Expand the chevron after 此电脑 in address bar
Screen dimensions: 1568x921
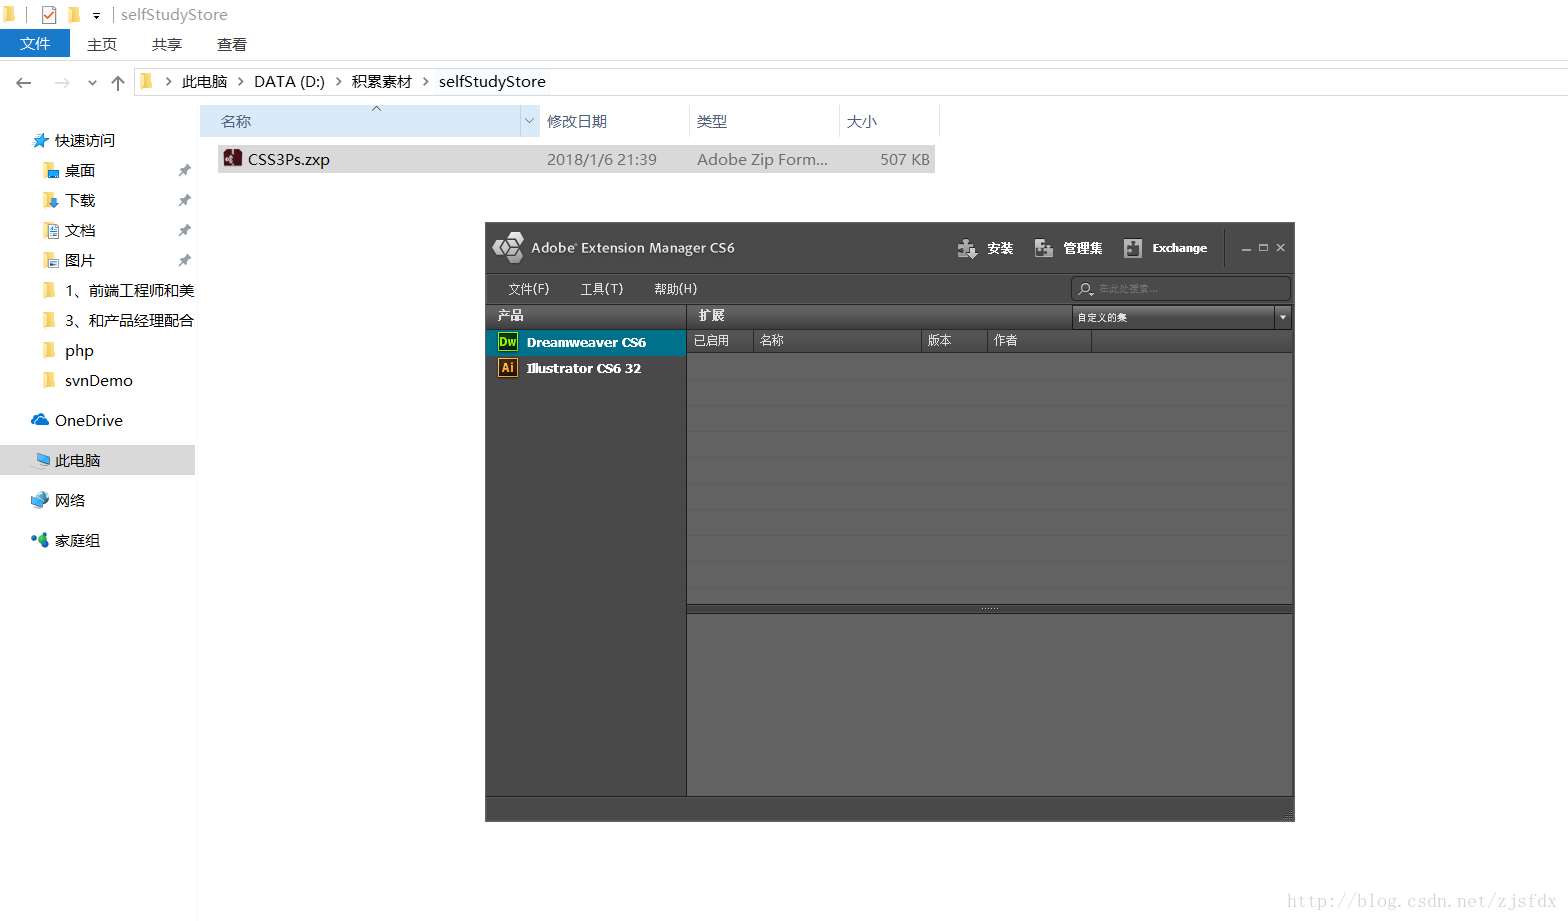coord(241,82)
